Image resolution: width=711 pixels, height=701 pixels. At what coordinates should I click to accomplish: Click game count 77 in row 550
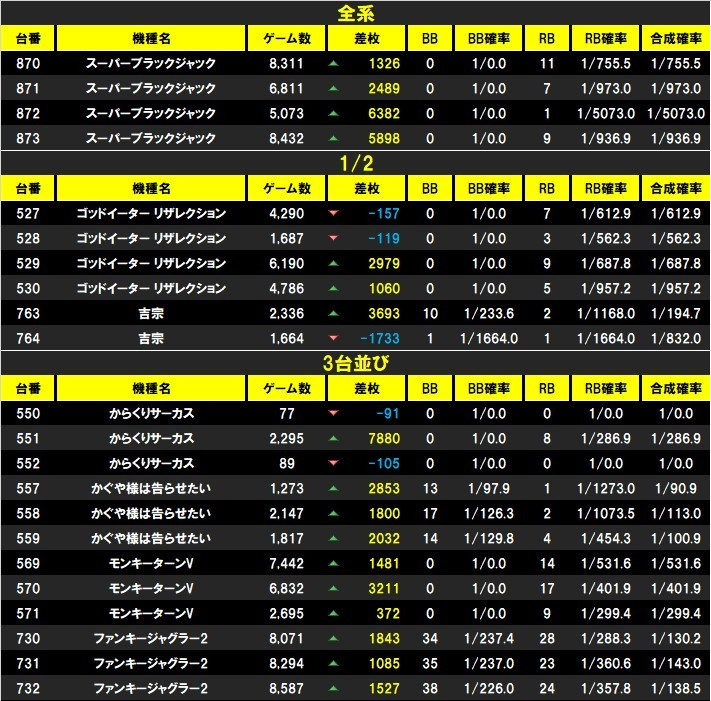pos(287,414)
